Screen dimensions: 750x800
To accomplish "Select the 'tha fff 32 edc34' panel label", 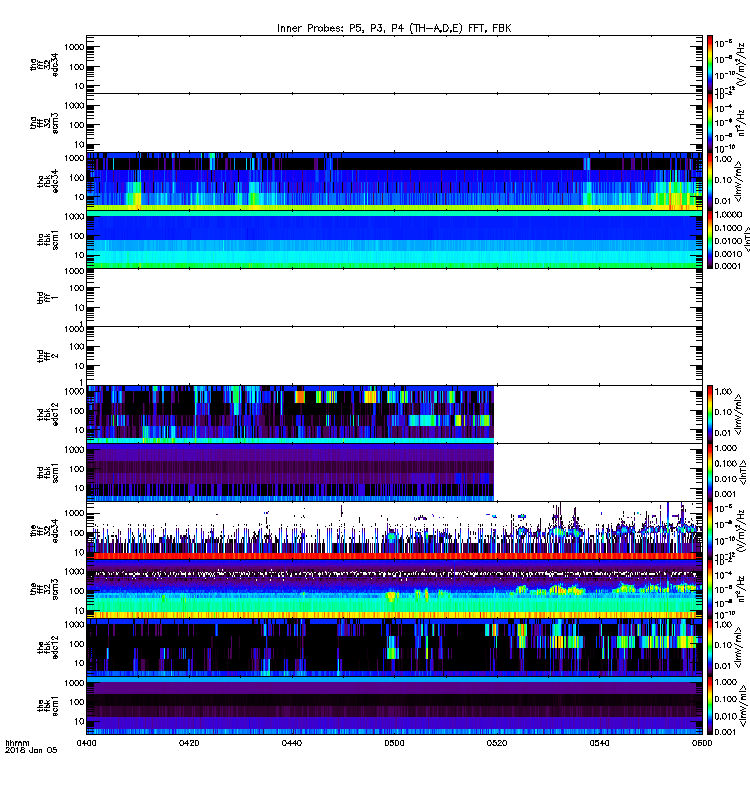I will click(44, 64).
